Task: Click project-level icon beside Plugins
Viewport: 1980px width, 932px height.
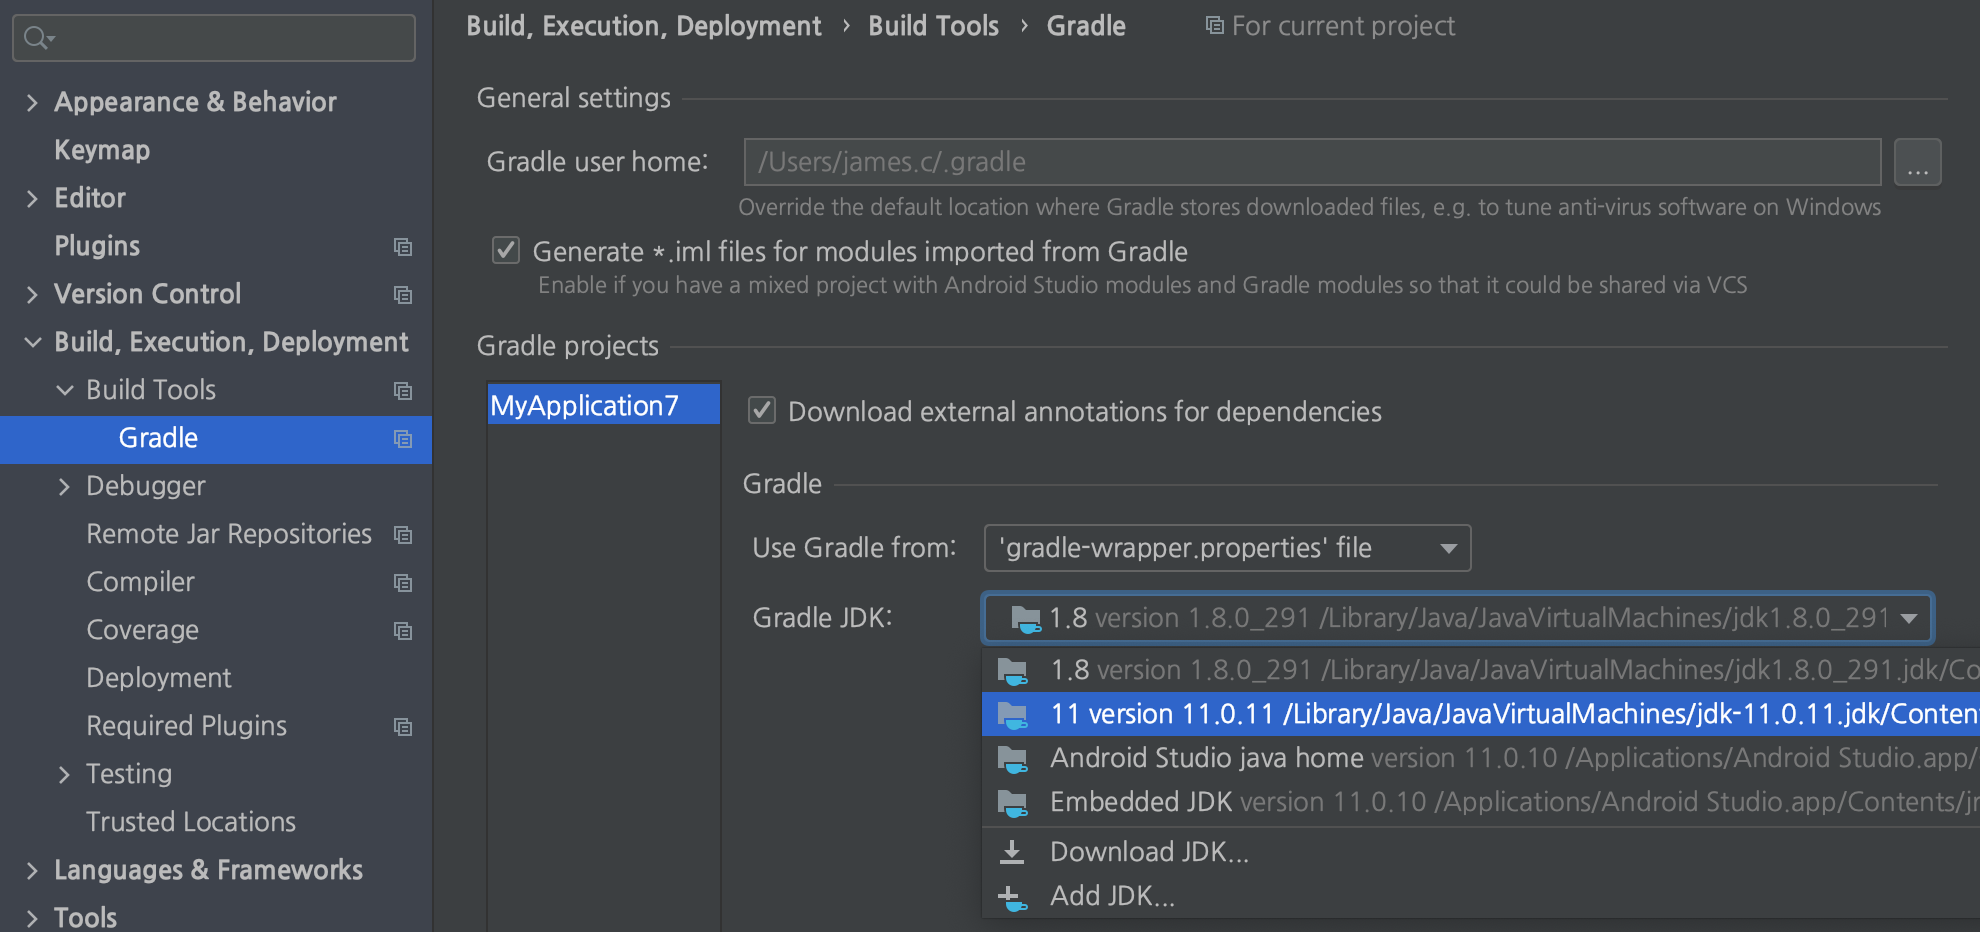Action: pos(403,246)
